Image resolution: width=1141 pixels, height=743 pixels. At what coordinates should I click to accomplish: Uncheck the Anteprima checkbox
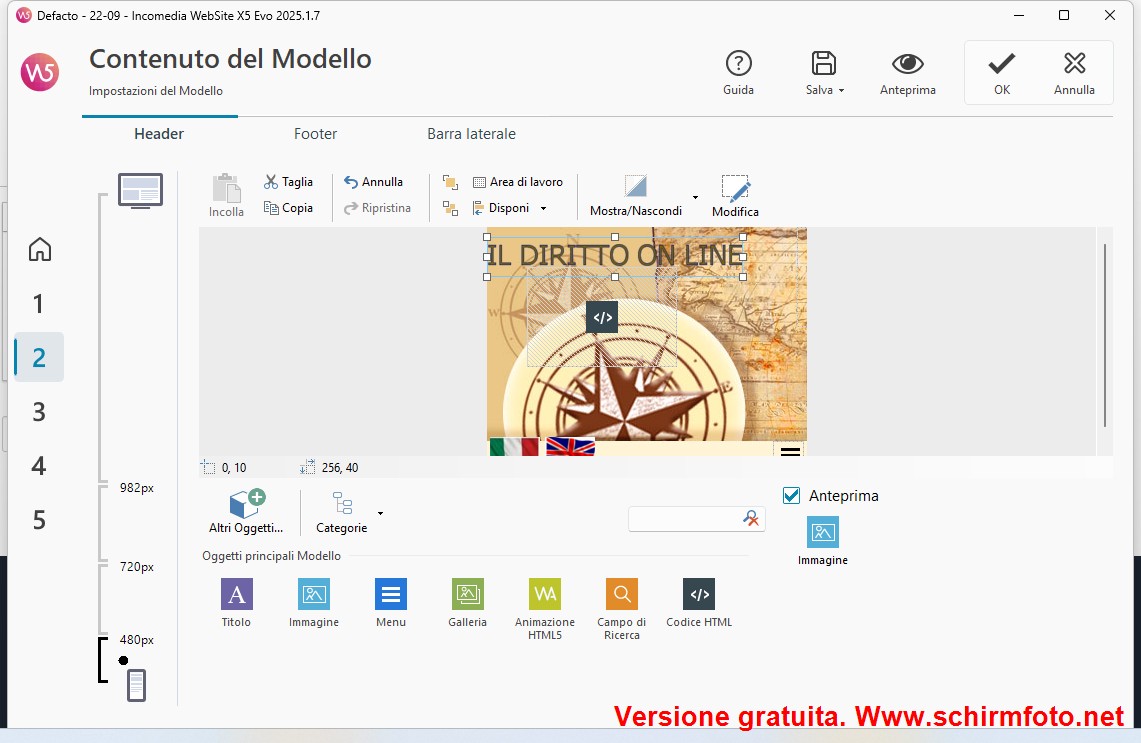click(792, 496)
